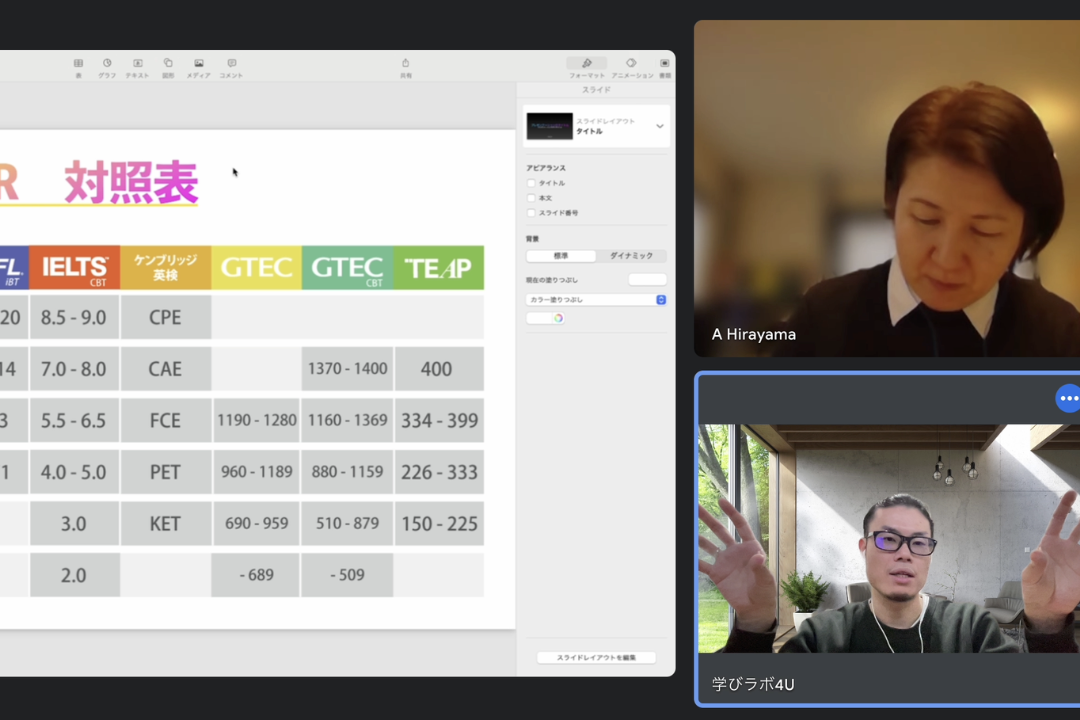Select A Hirayama's video tile
The height and width of the screenshot is (720, 1080).
(887, 188)
